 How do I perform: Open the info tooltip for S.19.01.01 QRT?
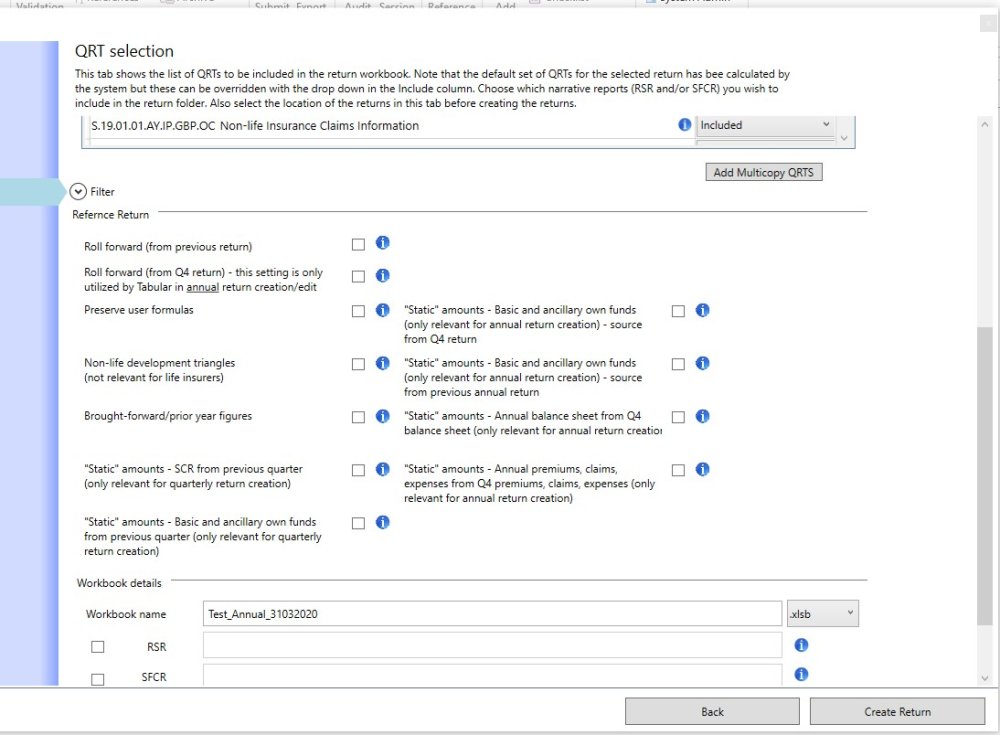(x=684, y=124)
